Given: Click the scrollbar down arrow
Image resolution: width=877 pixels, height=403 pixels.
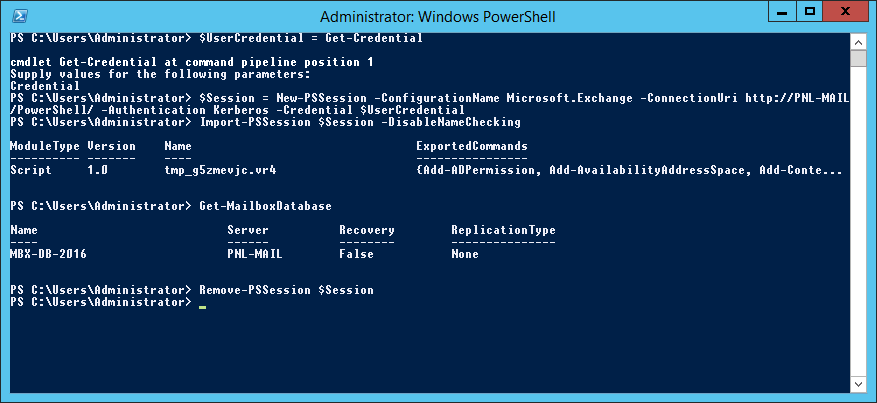Looking at the screenshot, I should 858,384.
